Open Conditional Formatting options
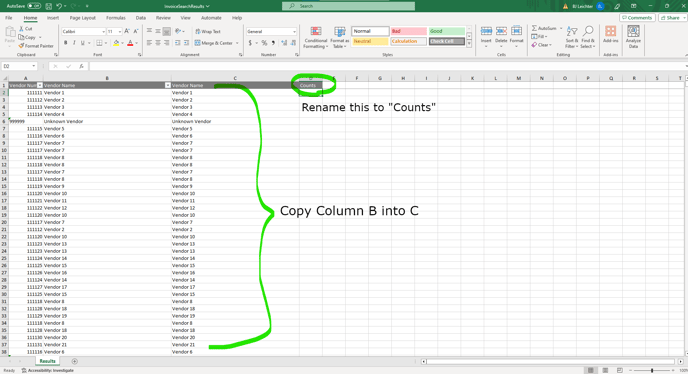Viewport: 688px width, 374px height. 315,37
